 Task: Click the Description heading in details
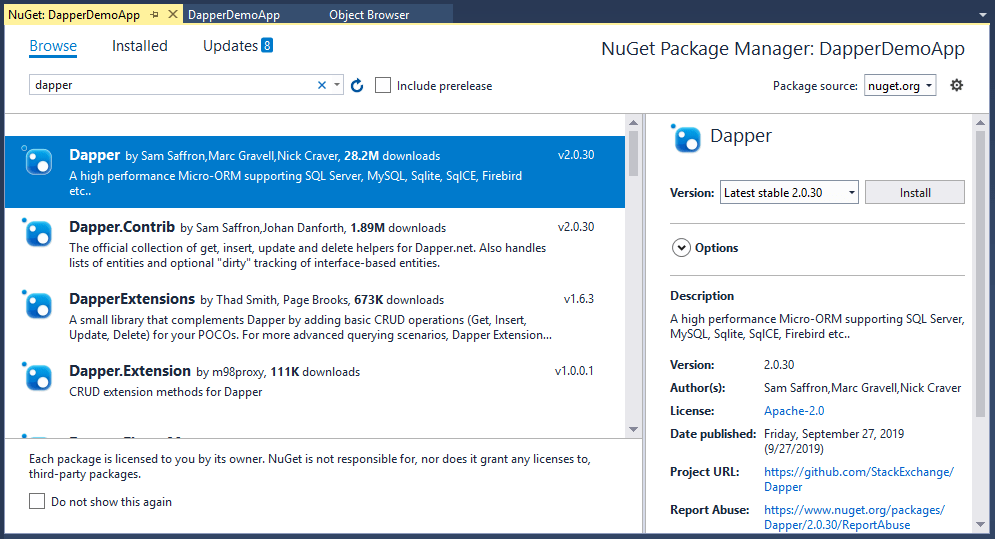[702, 296]
